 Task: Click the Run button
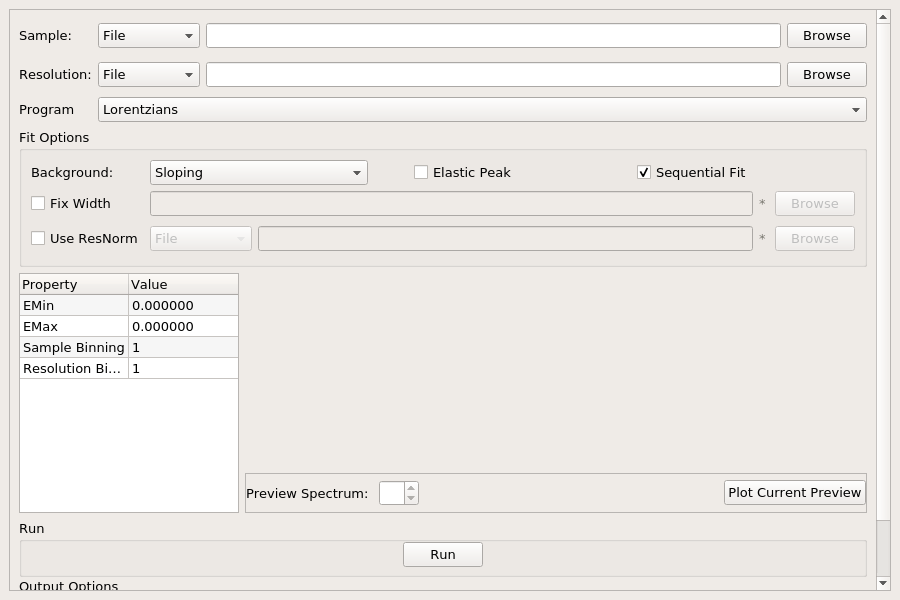pyautogui.click(x=443, y=555)
